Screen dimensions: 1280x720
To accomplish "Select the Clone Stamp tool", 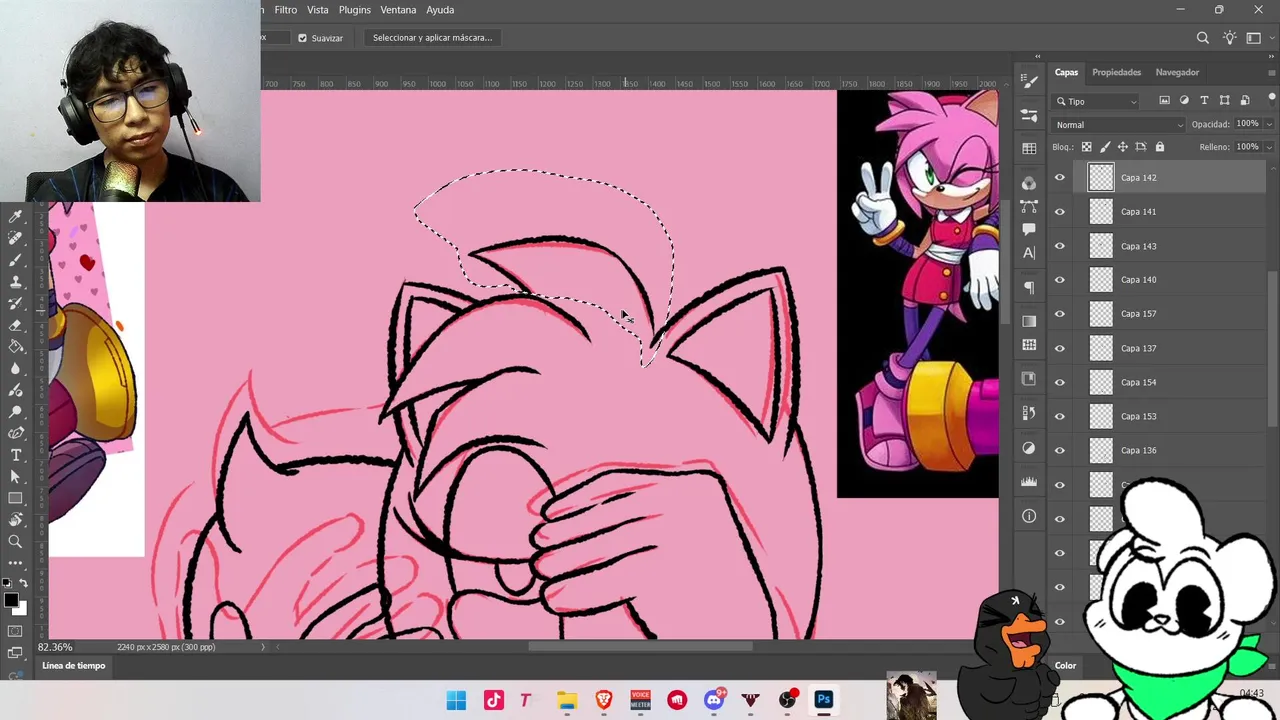I will point(15,282).
